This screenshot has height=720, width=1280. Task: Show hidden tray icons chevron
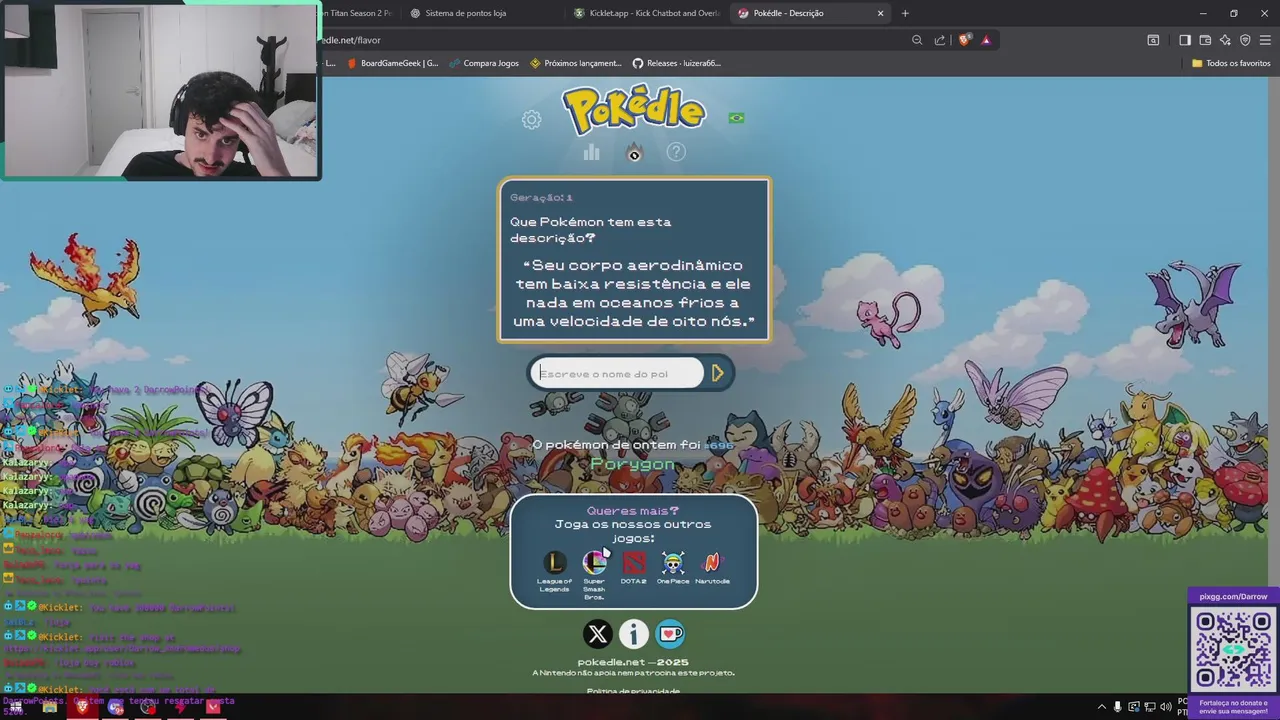pos(1101,707)
